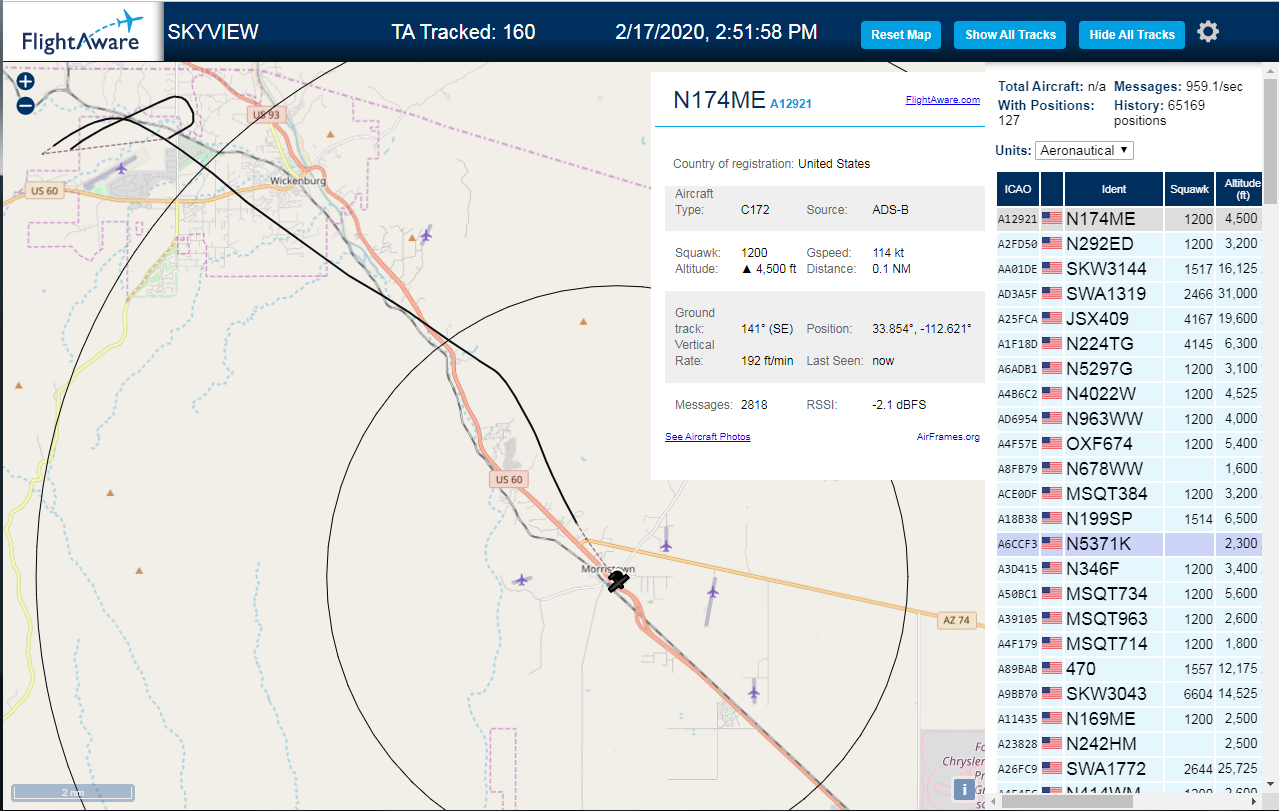Viewport: 1279px width, 811px height.
Task: Click Reset Map button
Action: (901, 34)
